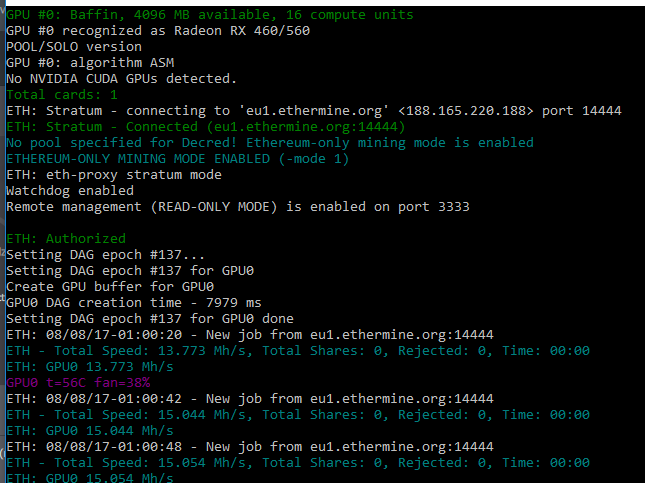Click 'No NVIDIA CUDA GPUs detected.' line
The image size is (645, 483).
122,79
